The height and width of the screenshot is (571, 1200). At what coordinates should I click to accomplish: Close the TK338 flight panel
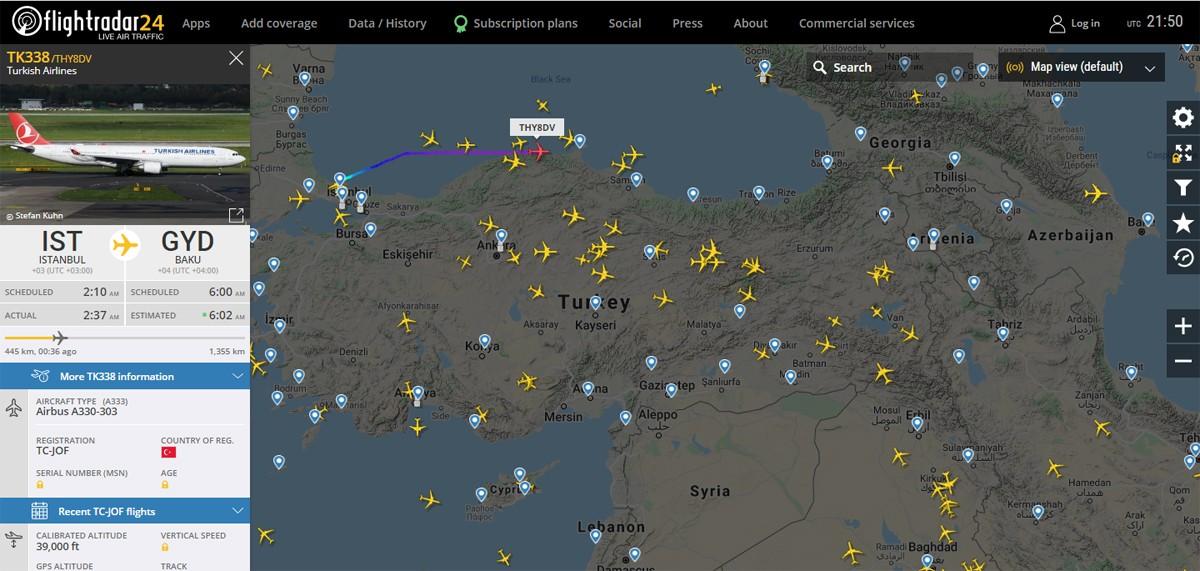click(236, 58)
